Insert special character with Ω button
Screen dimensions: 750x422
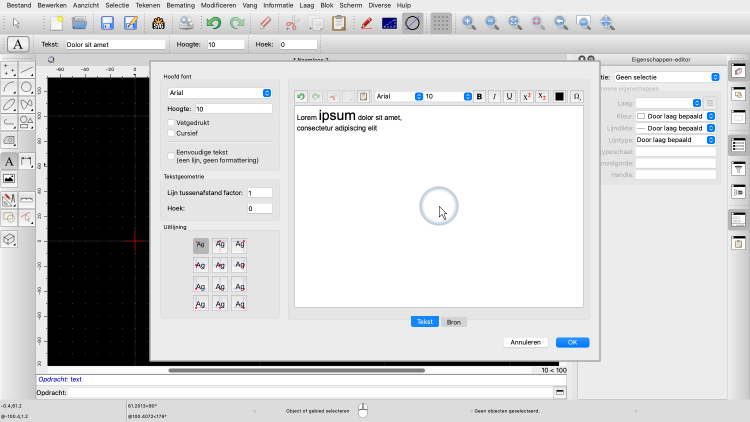pos(576,97)
